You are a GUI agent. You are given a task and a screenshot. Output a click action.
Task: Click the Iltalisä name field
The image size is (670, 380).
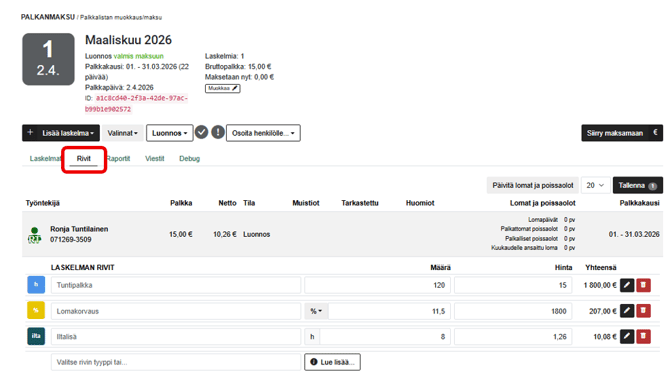point(176,337)
